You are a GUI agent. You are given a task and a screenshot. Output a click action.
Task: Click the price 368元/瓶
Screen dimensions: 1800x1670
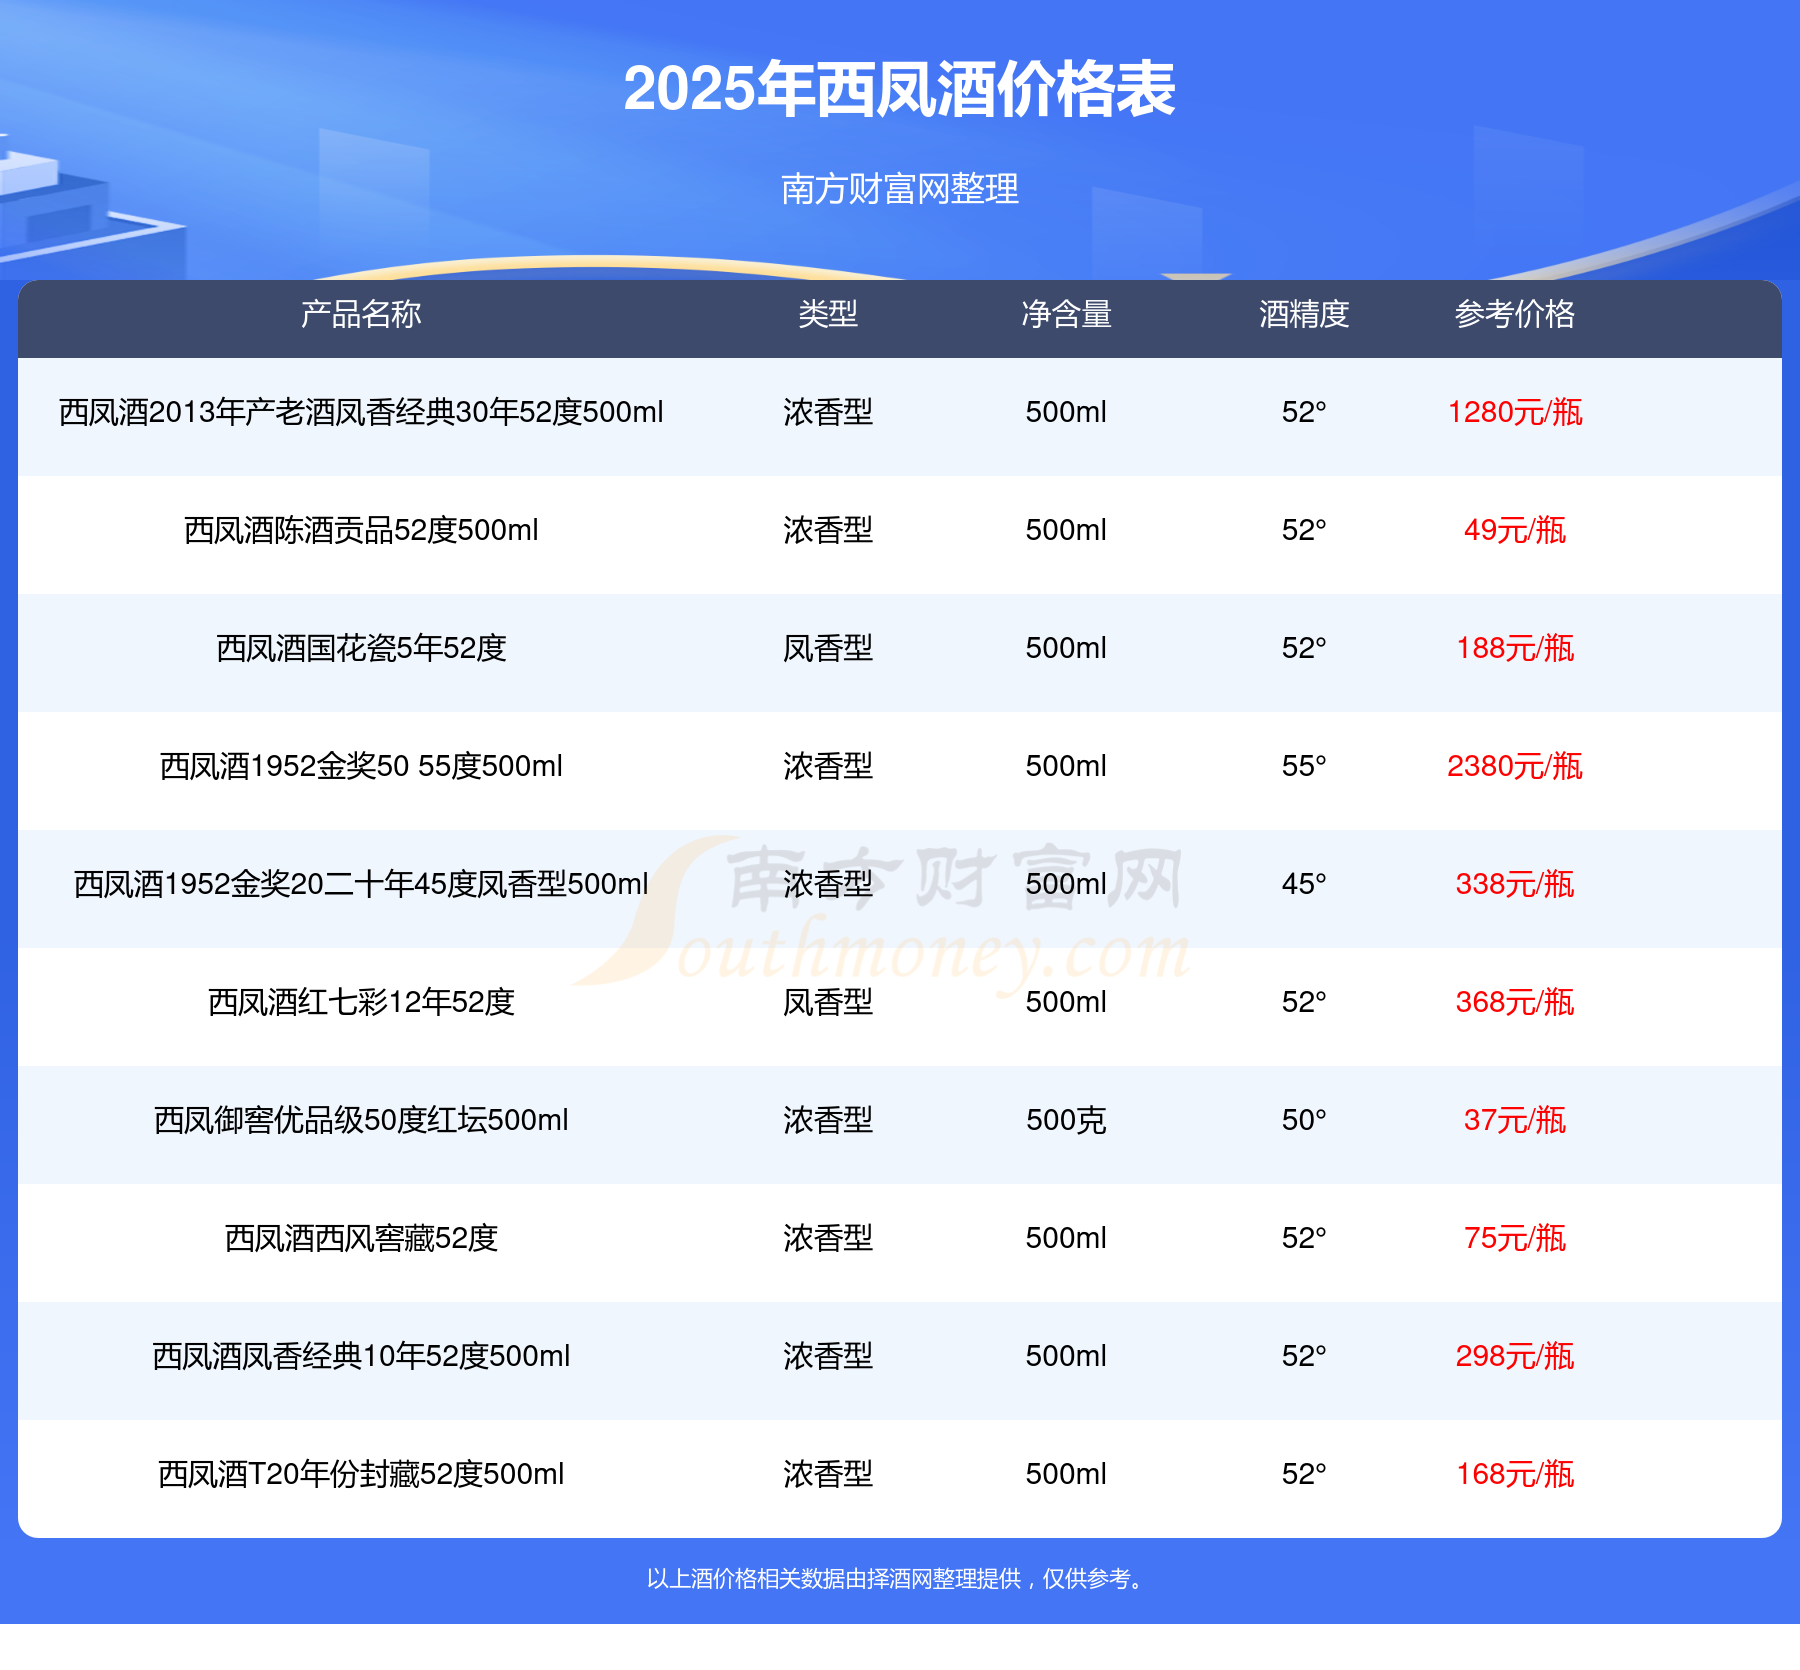[x=1515, y=1002]
